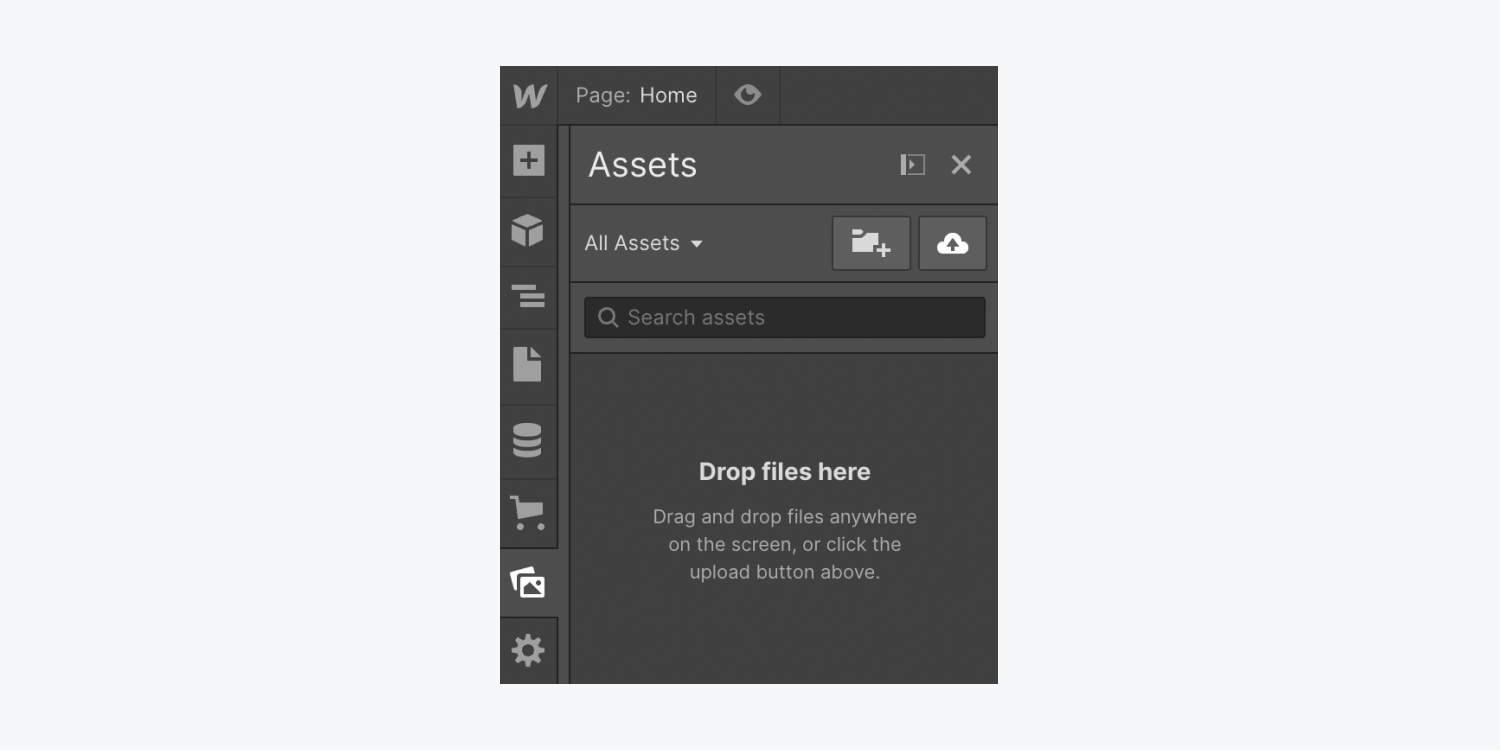
Task: Open the Navigator panel
Action: coord(528,296)
